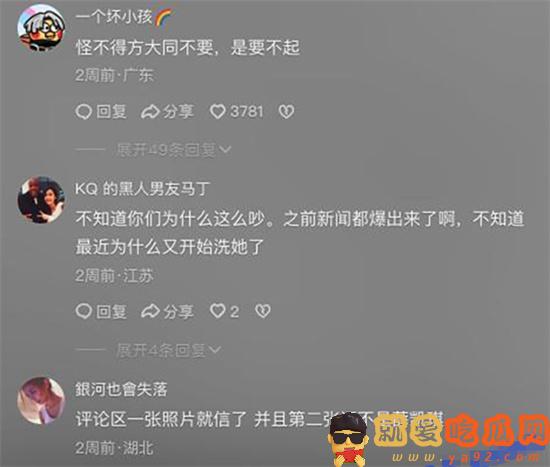Open the avatar of KQ 的黑人男友马丁
The width and height of the screenshot is (550, 467).
(x=41, y=199)
